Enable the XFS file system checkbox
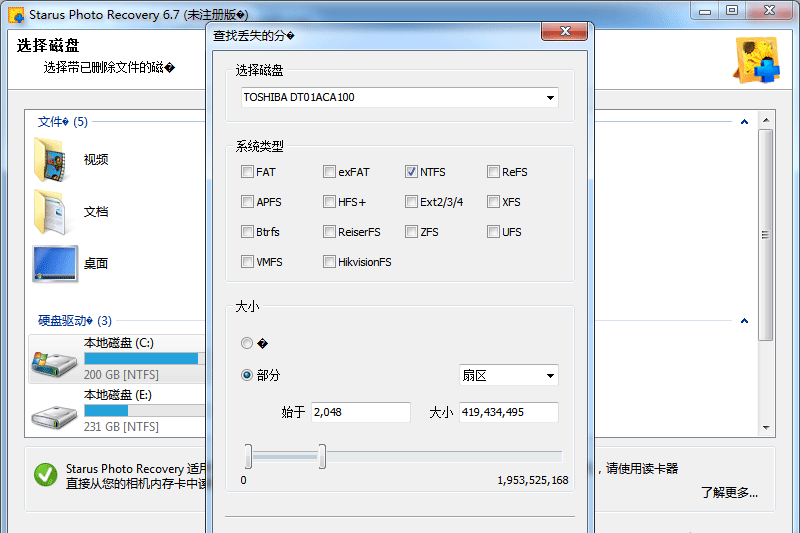The height and width of the screenshot is (533, 800). click(493, 202)
